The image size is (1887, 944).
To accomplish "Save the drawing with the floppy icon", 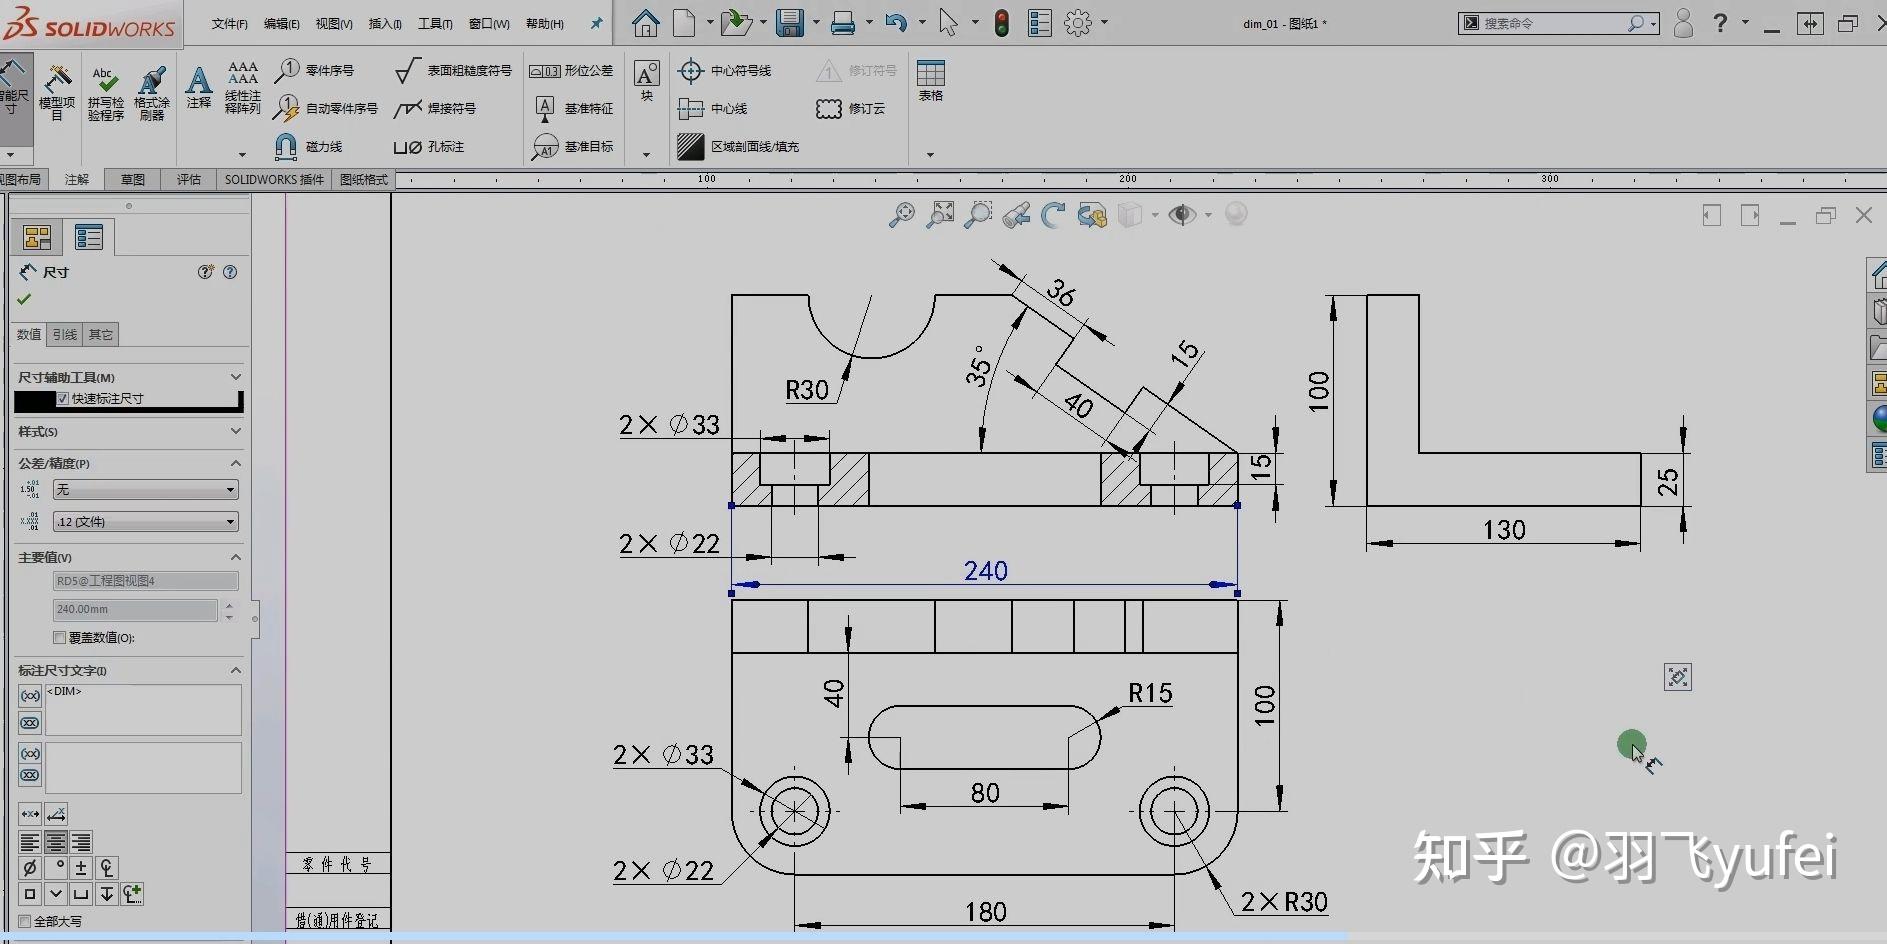I will click(790, 22).
